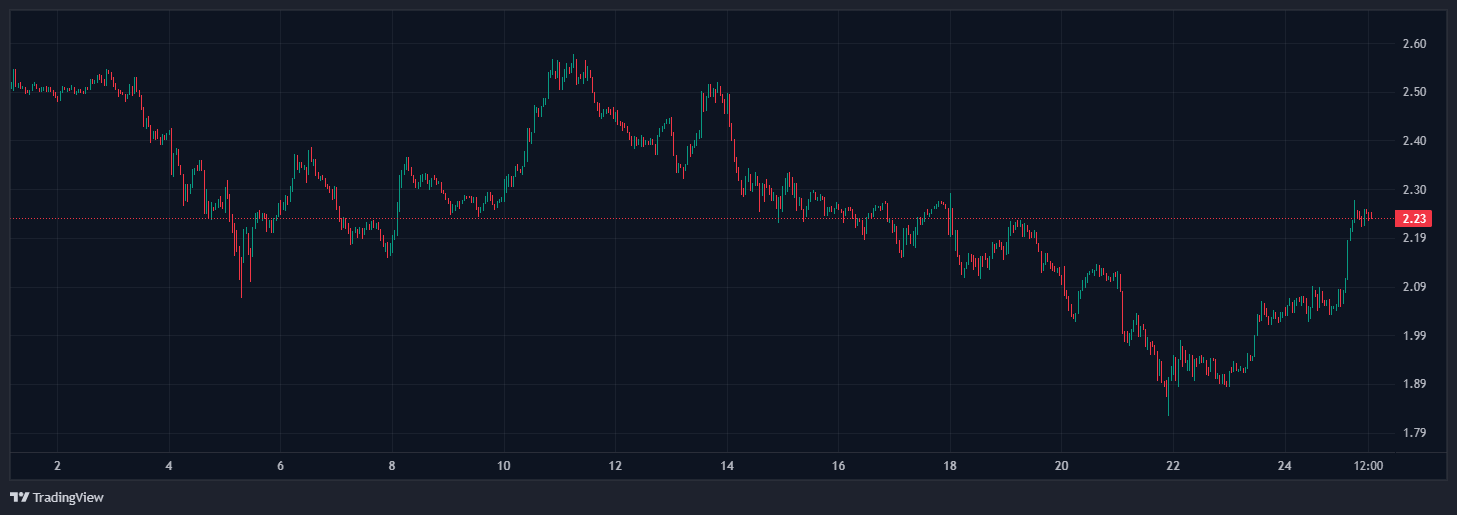
Task: Click date 24 on the time axis
Action: pos(1285,466)
